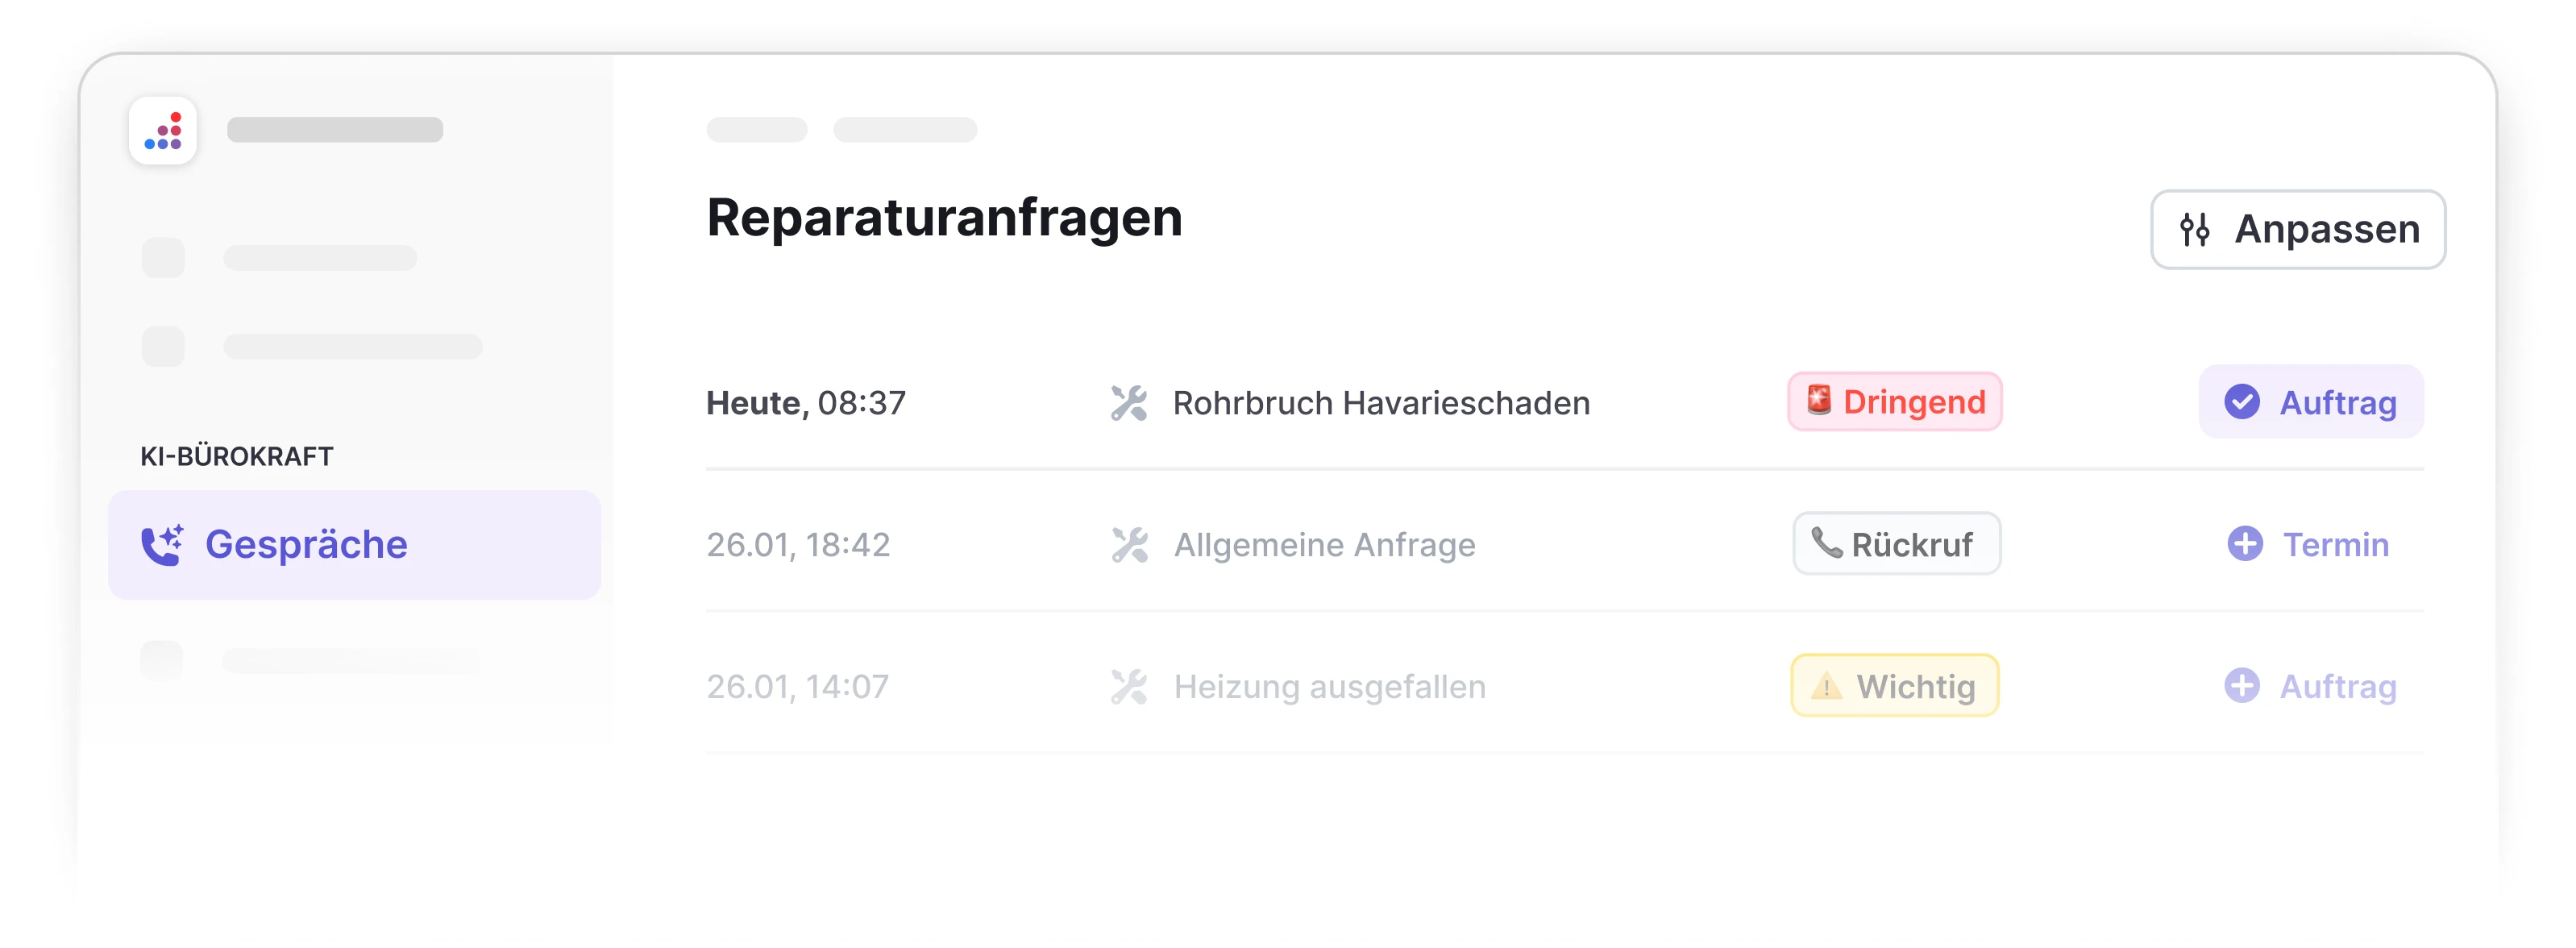The width and height of the screenshot is (2576, 948).
Task: Open the Rohrbruch Havarieschaden request
Action: pyautogui.click(x=1382, y=403)
